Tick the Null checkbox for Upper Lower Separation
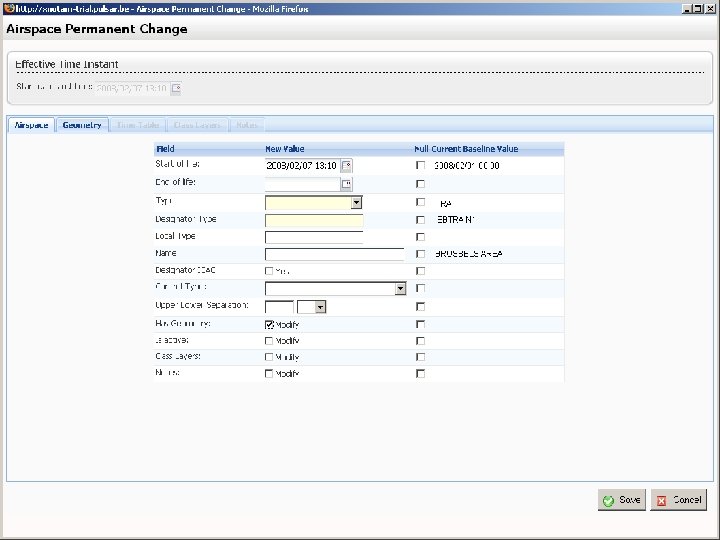This screenshot has width=720, height=540. coord(420,306)
